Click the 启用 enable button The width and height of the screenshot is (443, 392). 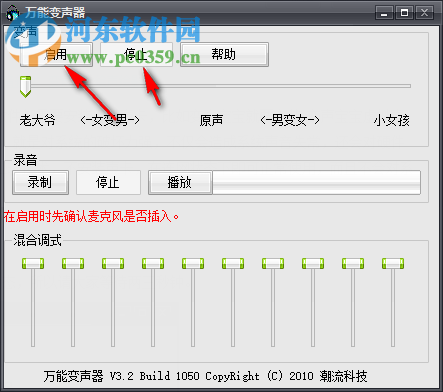(56, 54)
